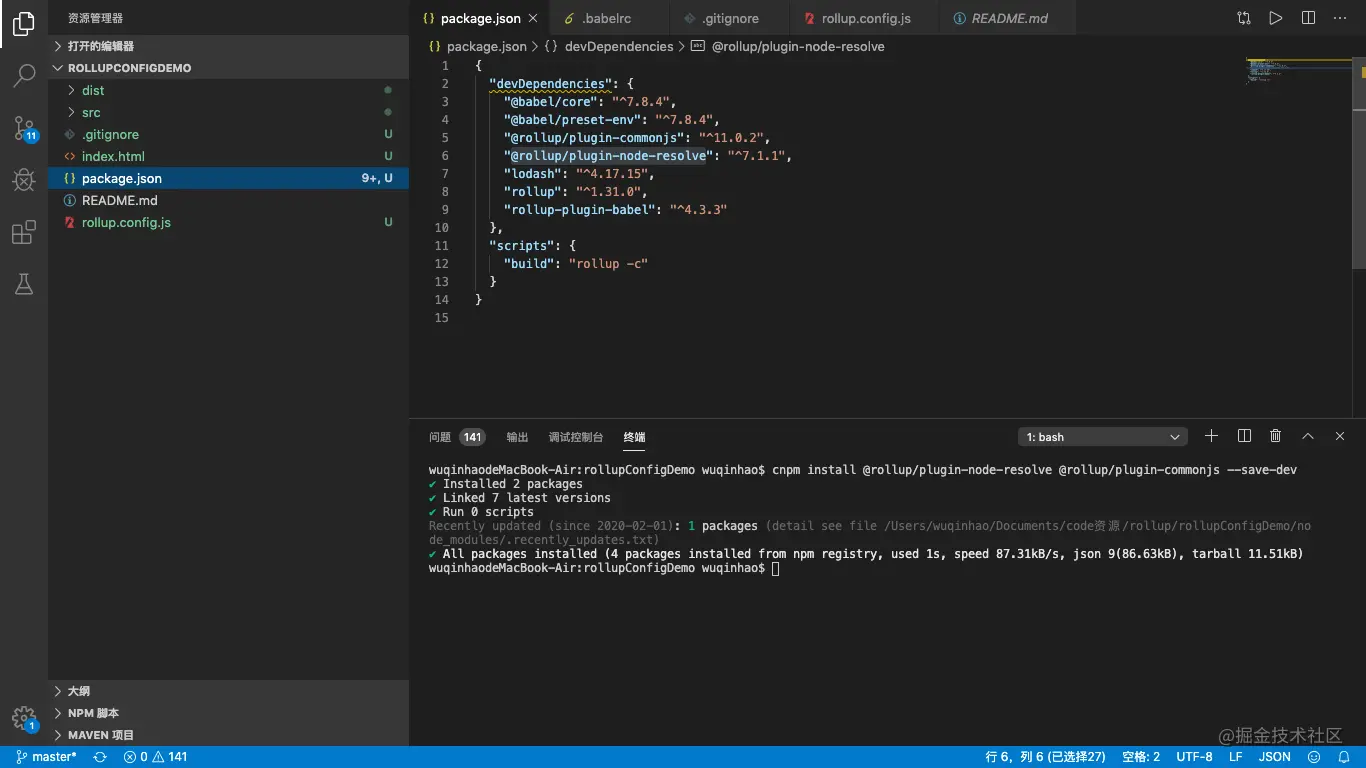Click the editor vertical scrollbar
Image resolution: width=1366 pixels, height=768 pixels.
coord(1359,162)
